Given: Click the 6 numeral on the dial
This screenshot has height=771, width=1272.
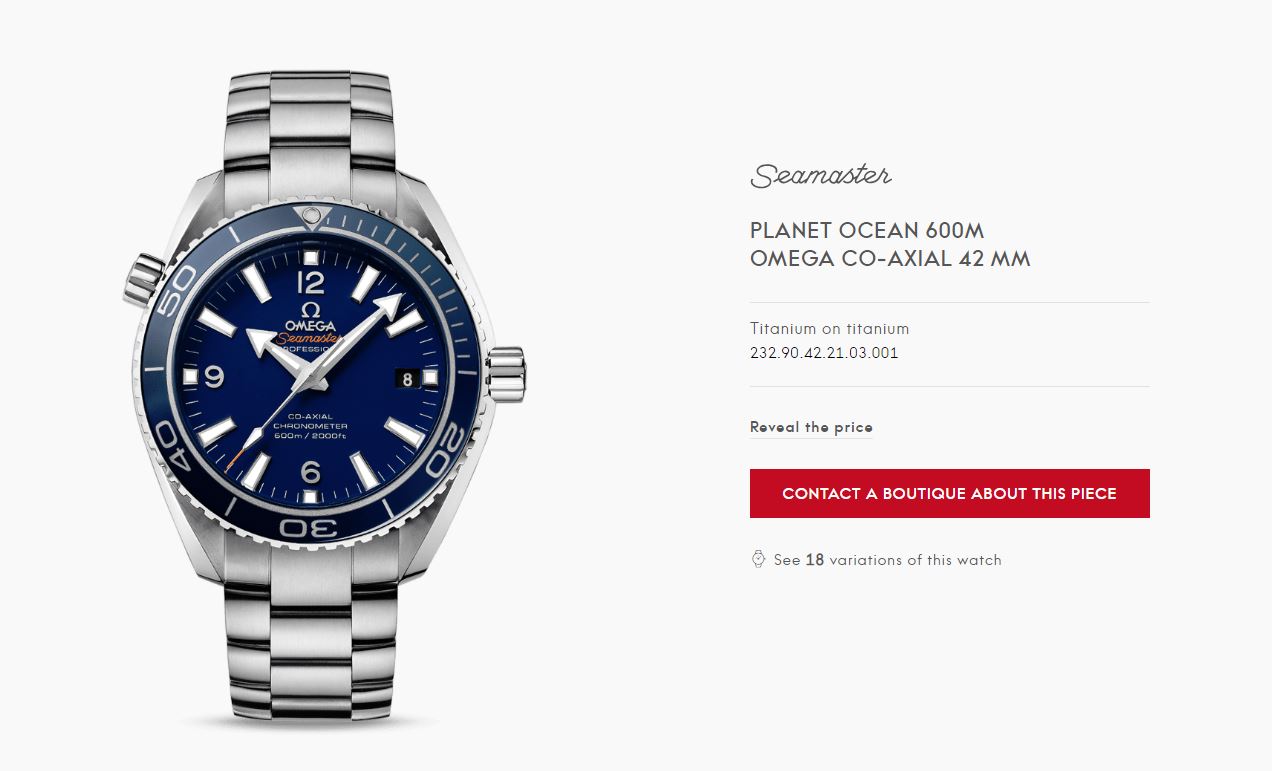Looking at the screenshot, I should point(310,472).
